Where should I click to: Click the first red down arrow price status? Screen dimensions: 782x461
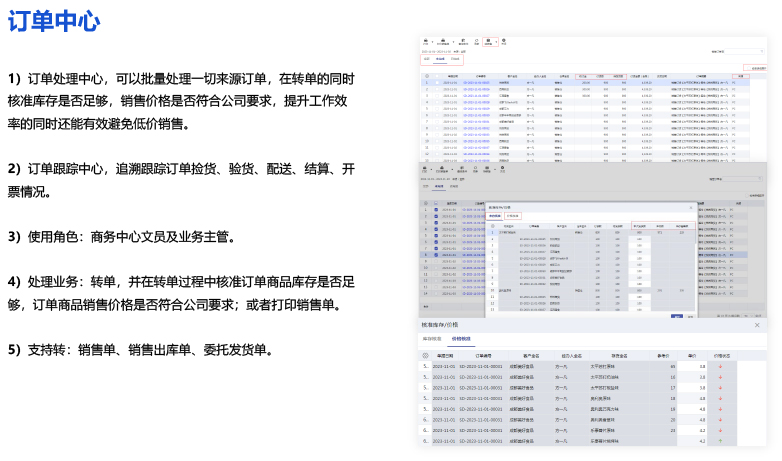[x=717, y=367]
